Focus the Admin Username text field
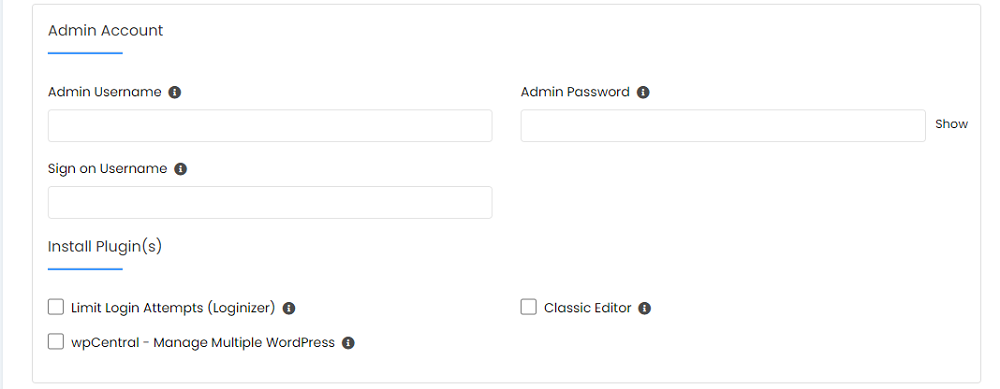1000x389 pixels. coord(270,126)
